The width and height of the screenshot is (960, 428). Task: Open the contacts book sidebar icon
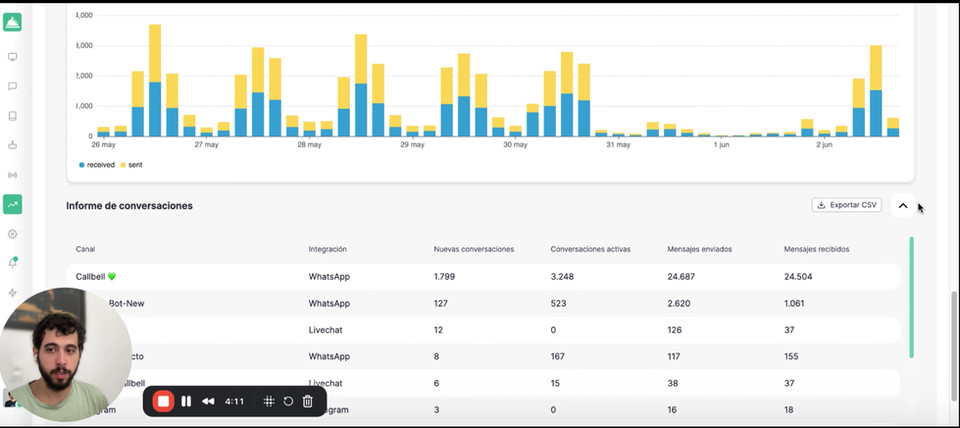12,116
